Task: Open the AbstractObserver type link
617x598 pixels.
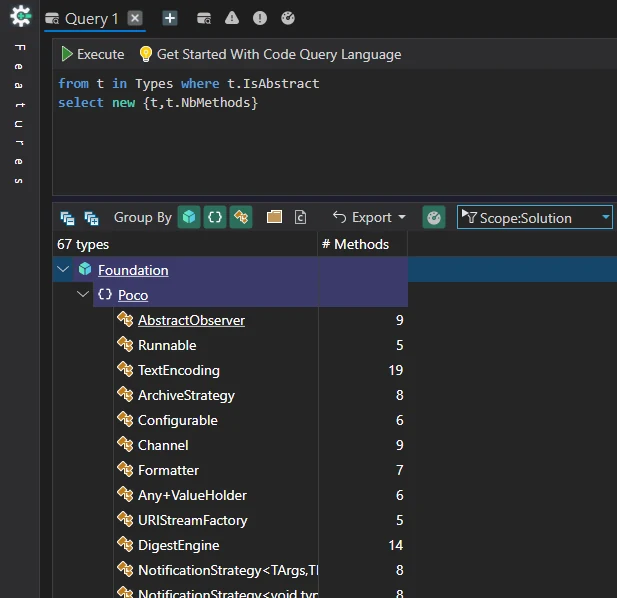Action: click(191, 320)
